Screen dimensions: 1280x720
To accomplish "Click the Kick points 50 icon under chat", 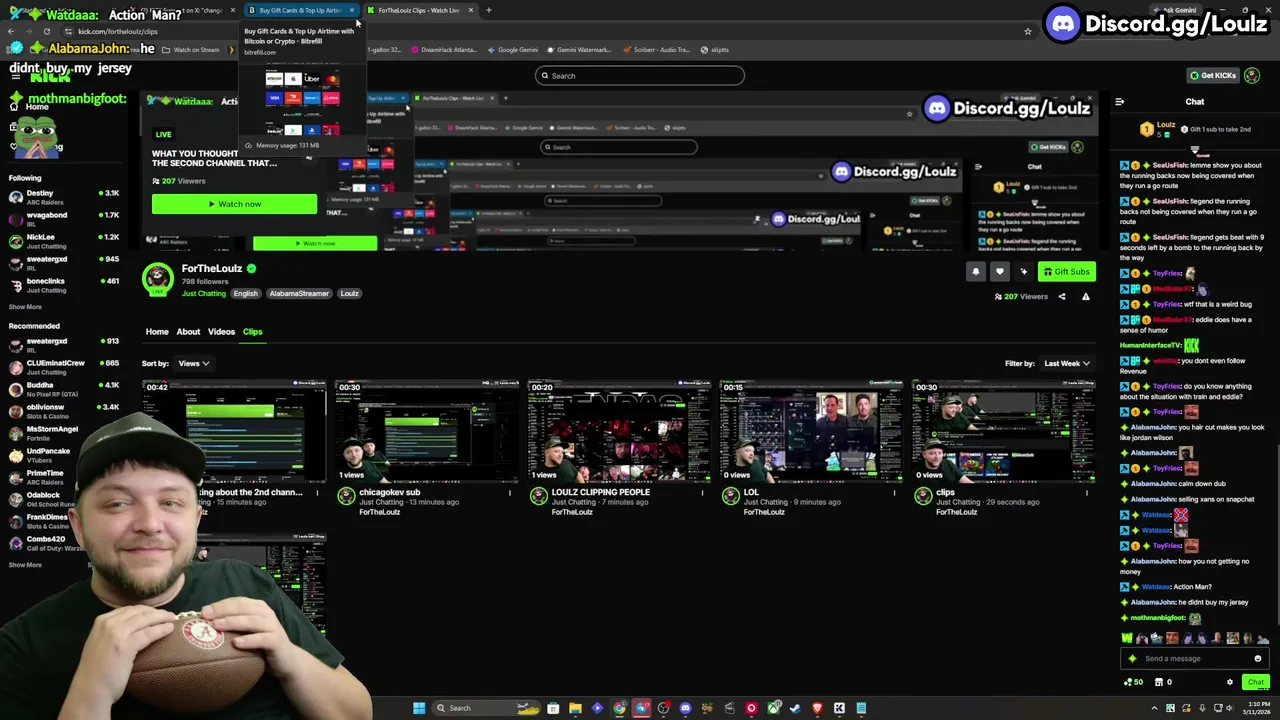I will click(x=1133, y=682).
